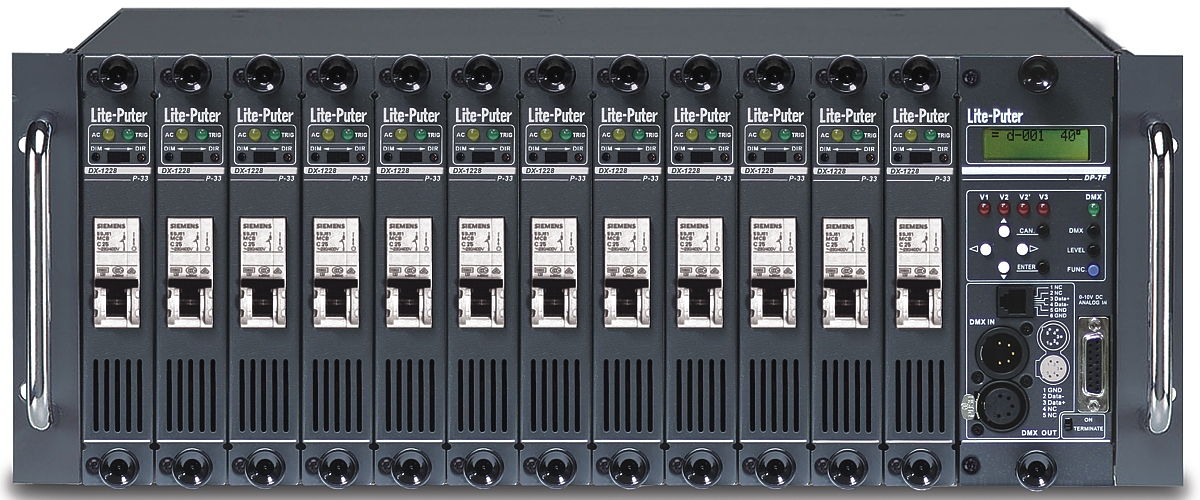The image size is (1200, 500).
Task: Touch the yellow AC LED on fourth module
Action: click(x=327, y=133)
